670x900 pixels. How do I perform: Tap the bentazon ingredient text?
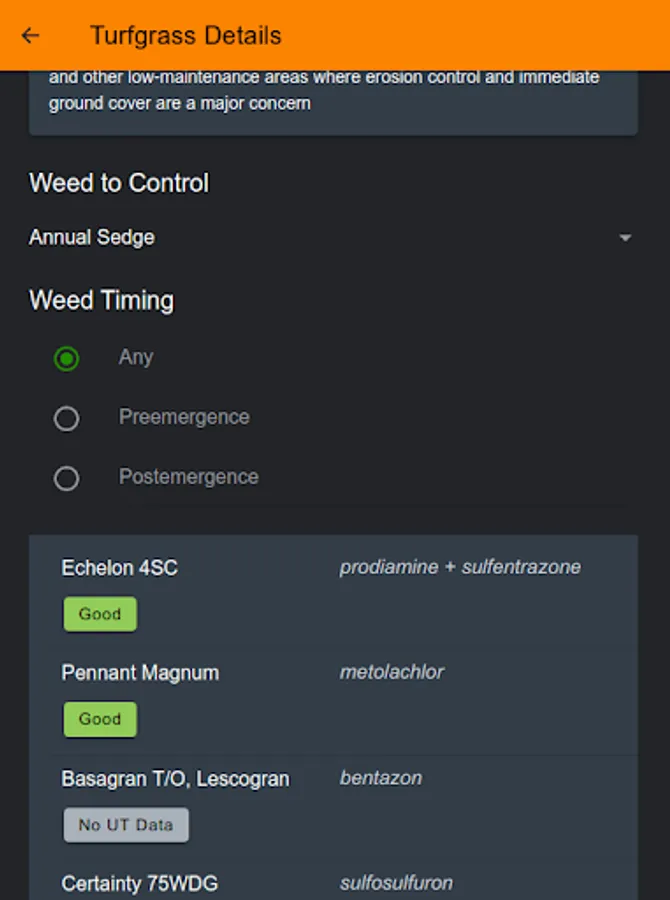pyautogui.click(x=381, y=777)
